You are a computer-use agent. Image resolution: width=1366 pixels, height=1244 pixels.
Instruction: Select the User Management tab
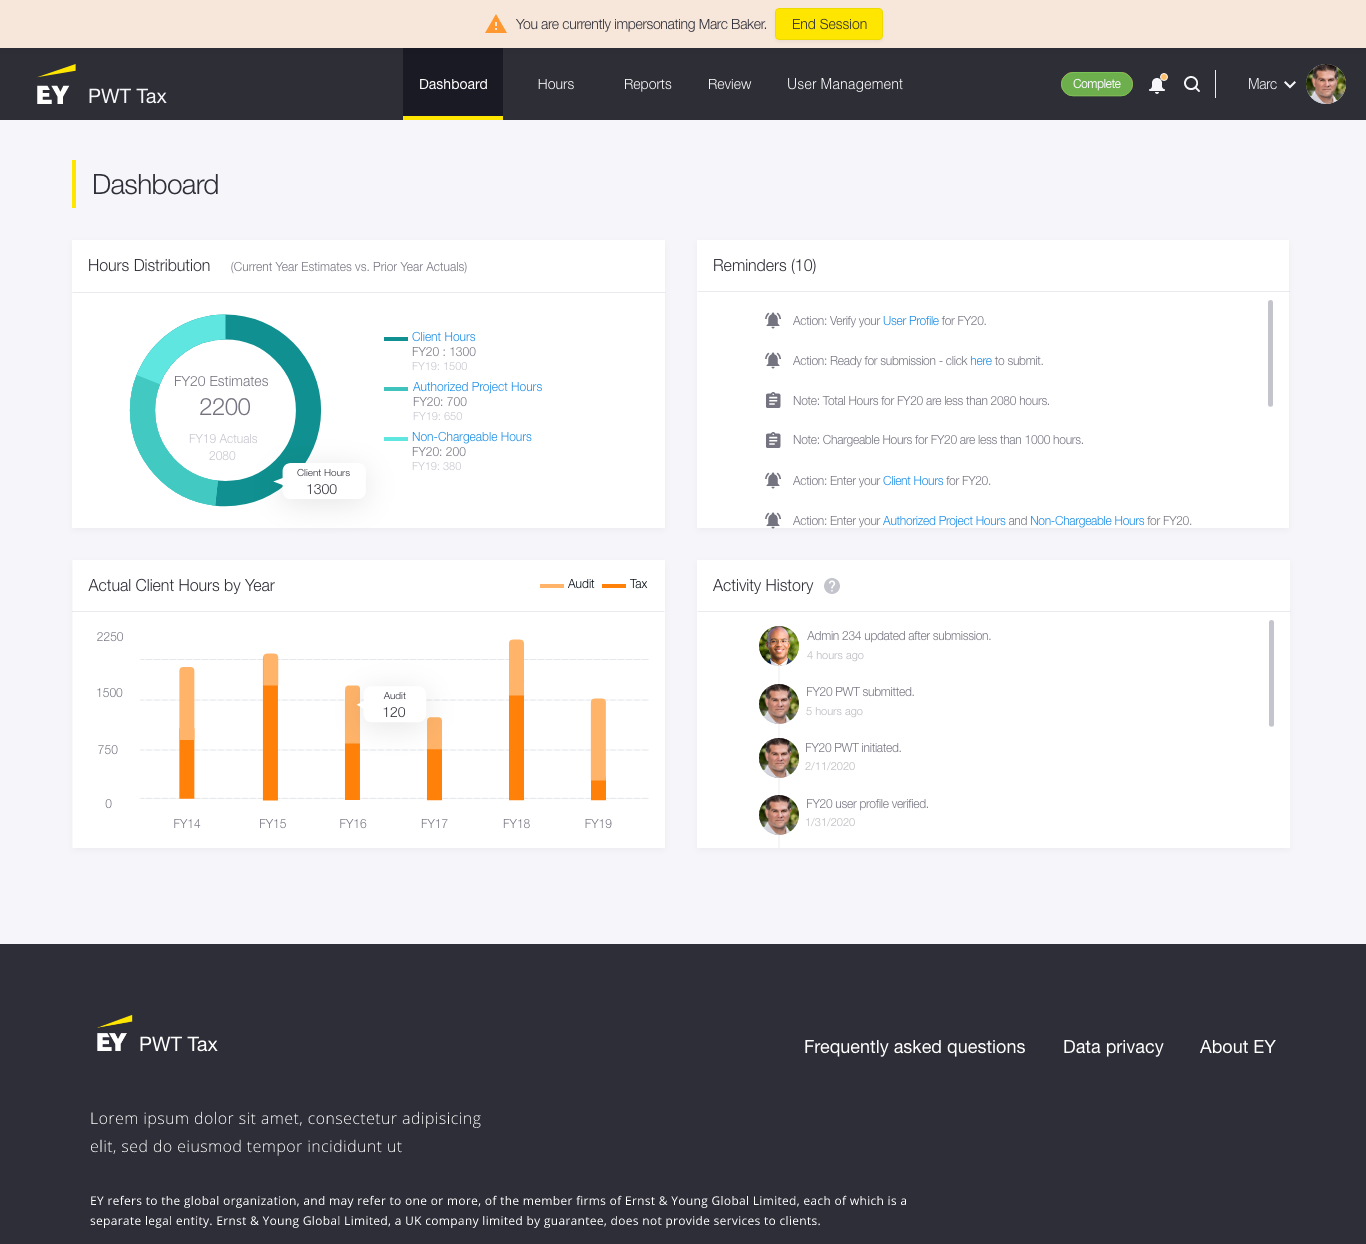coord(844,84)
